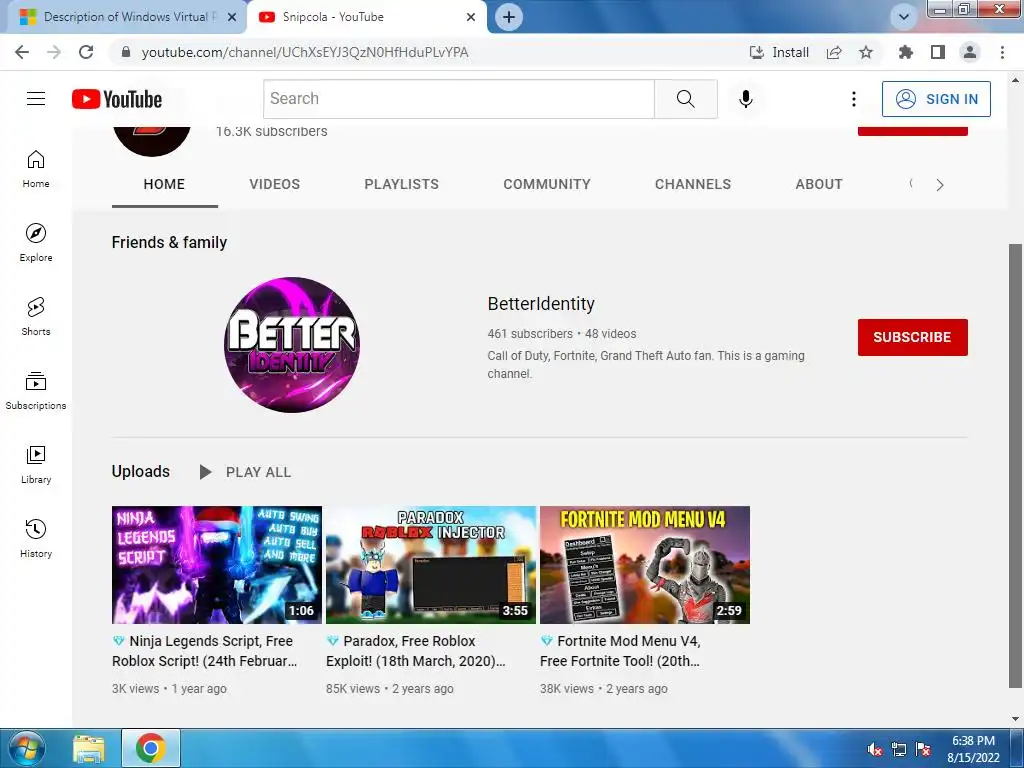Click the page vertical scrollbar thumb
This screenshot has width=1024, height=768.
click(x=1015, y=465)
